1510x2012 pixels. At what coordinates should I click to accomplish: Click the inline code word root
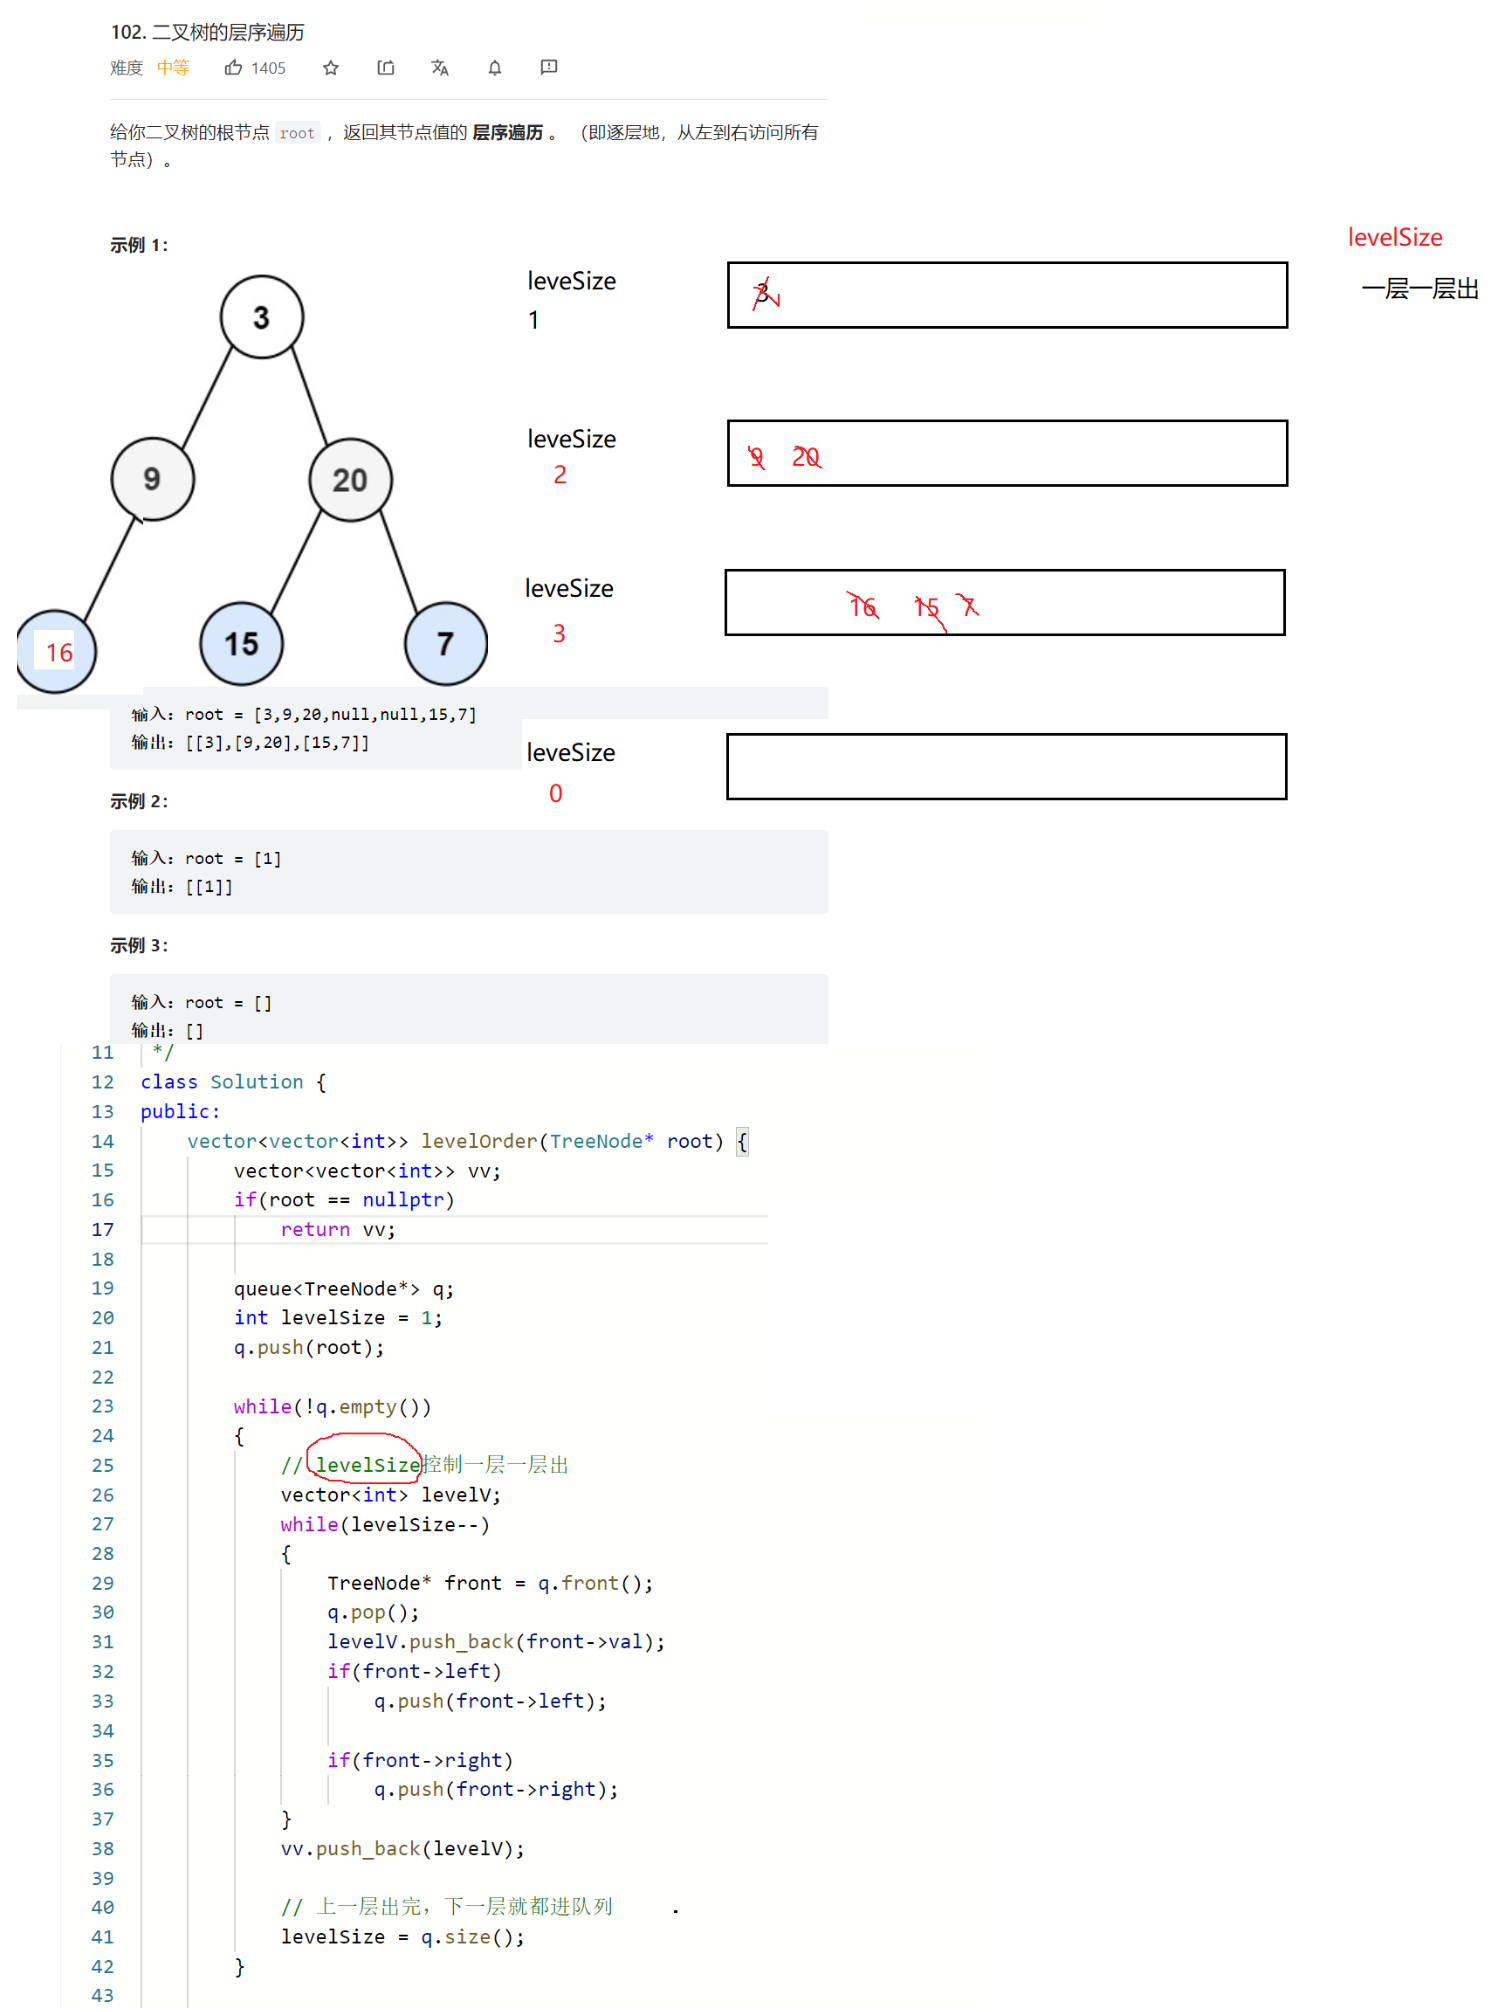[x=297, y=133]
